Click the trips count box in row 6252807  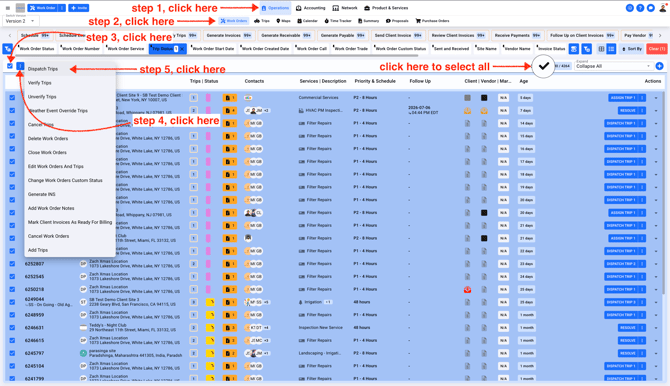pos(194,264)
